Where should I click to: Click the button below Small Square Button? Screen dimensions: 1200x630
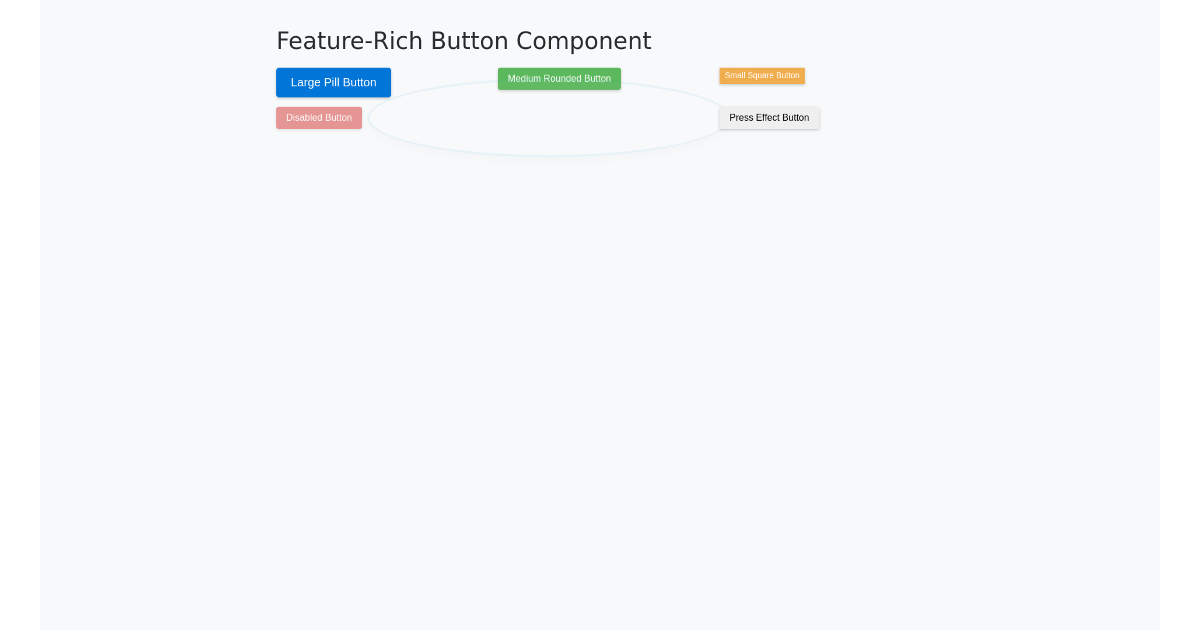(x=769, y=117)
